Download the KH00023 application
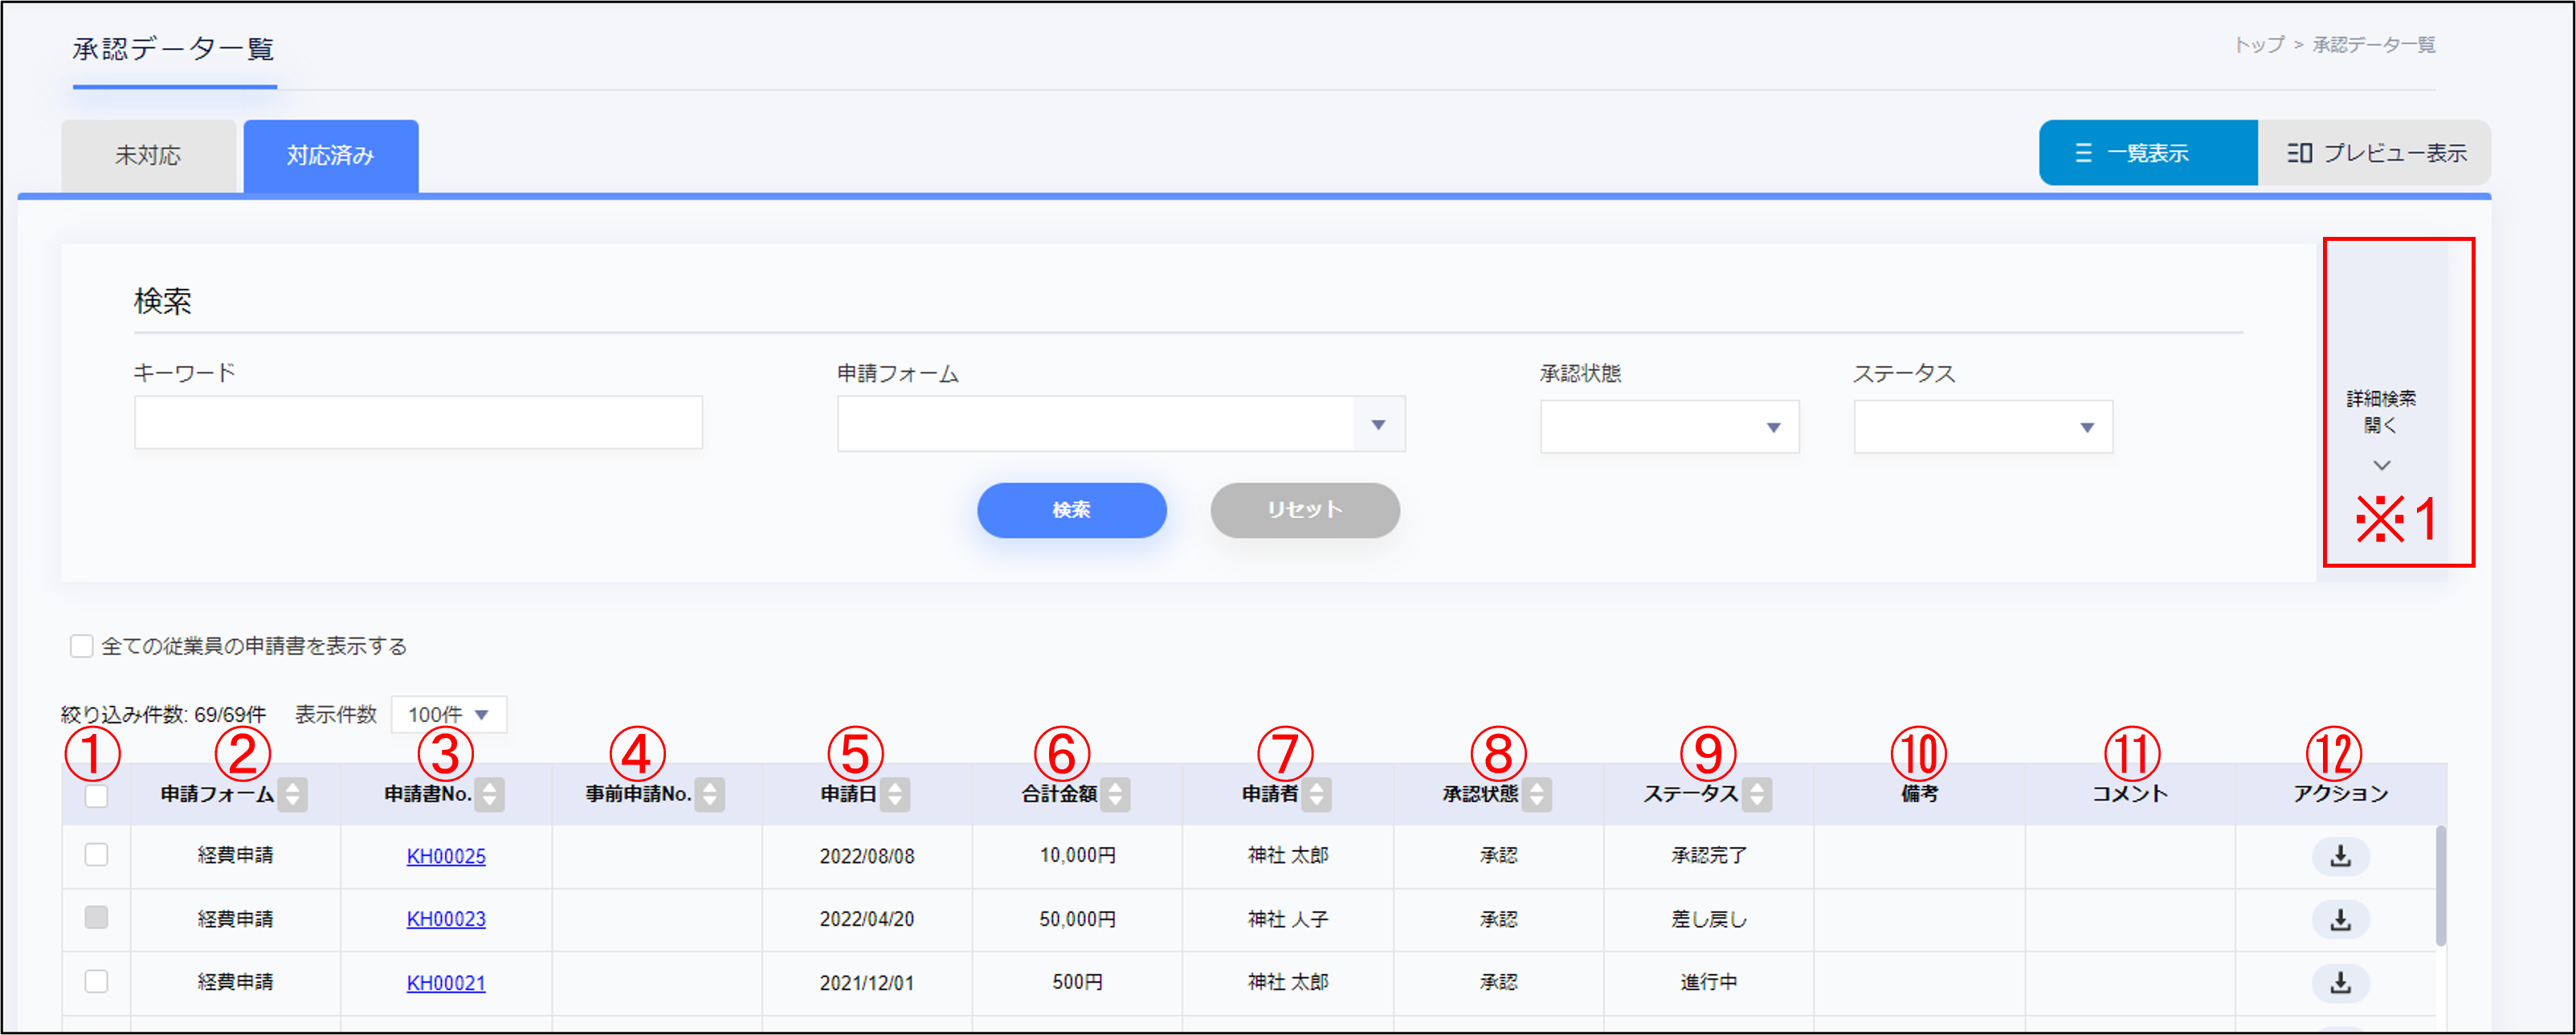 coord(2340,919)
